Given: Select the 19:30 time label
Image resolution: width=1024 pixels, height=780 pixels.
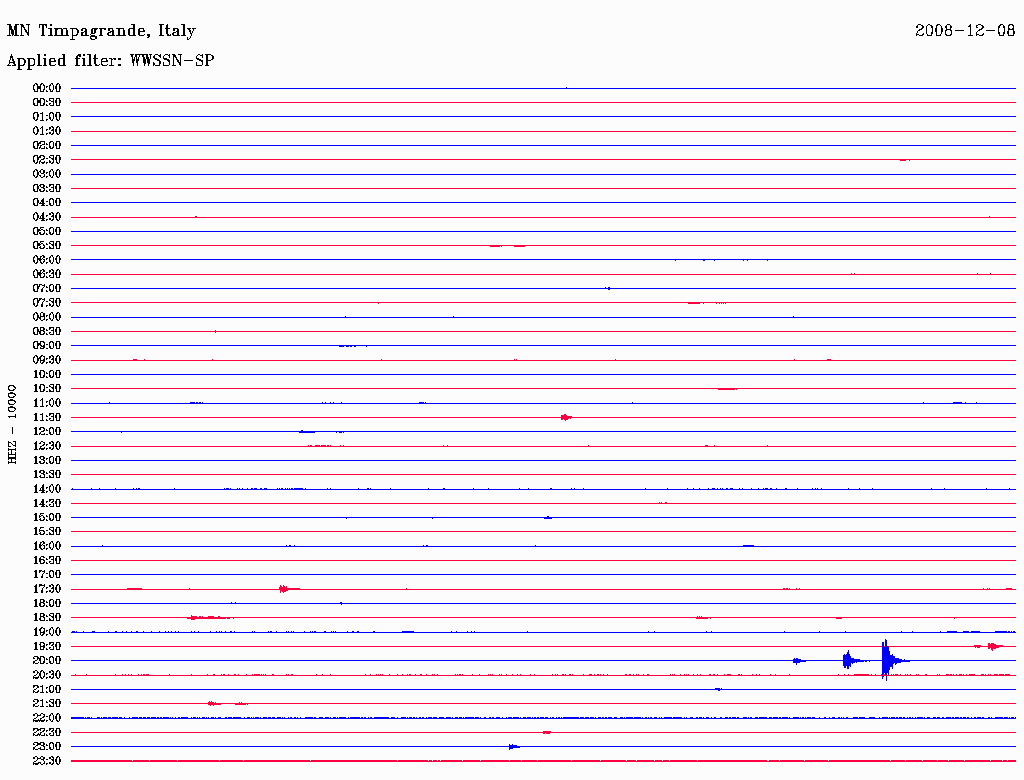Looking at the screenshot, I should pyautogui.click(x=47, y=647).
